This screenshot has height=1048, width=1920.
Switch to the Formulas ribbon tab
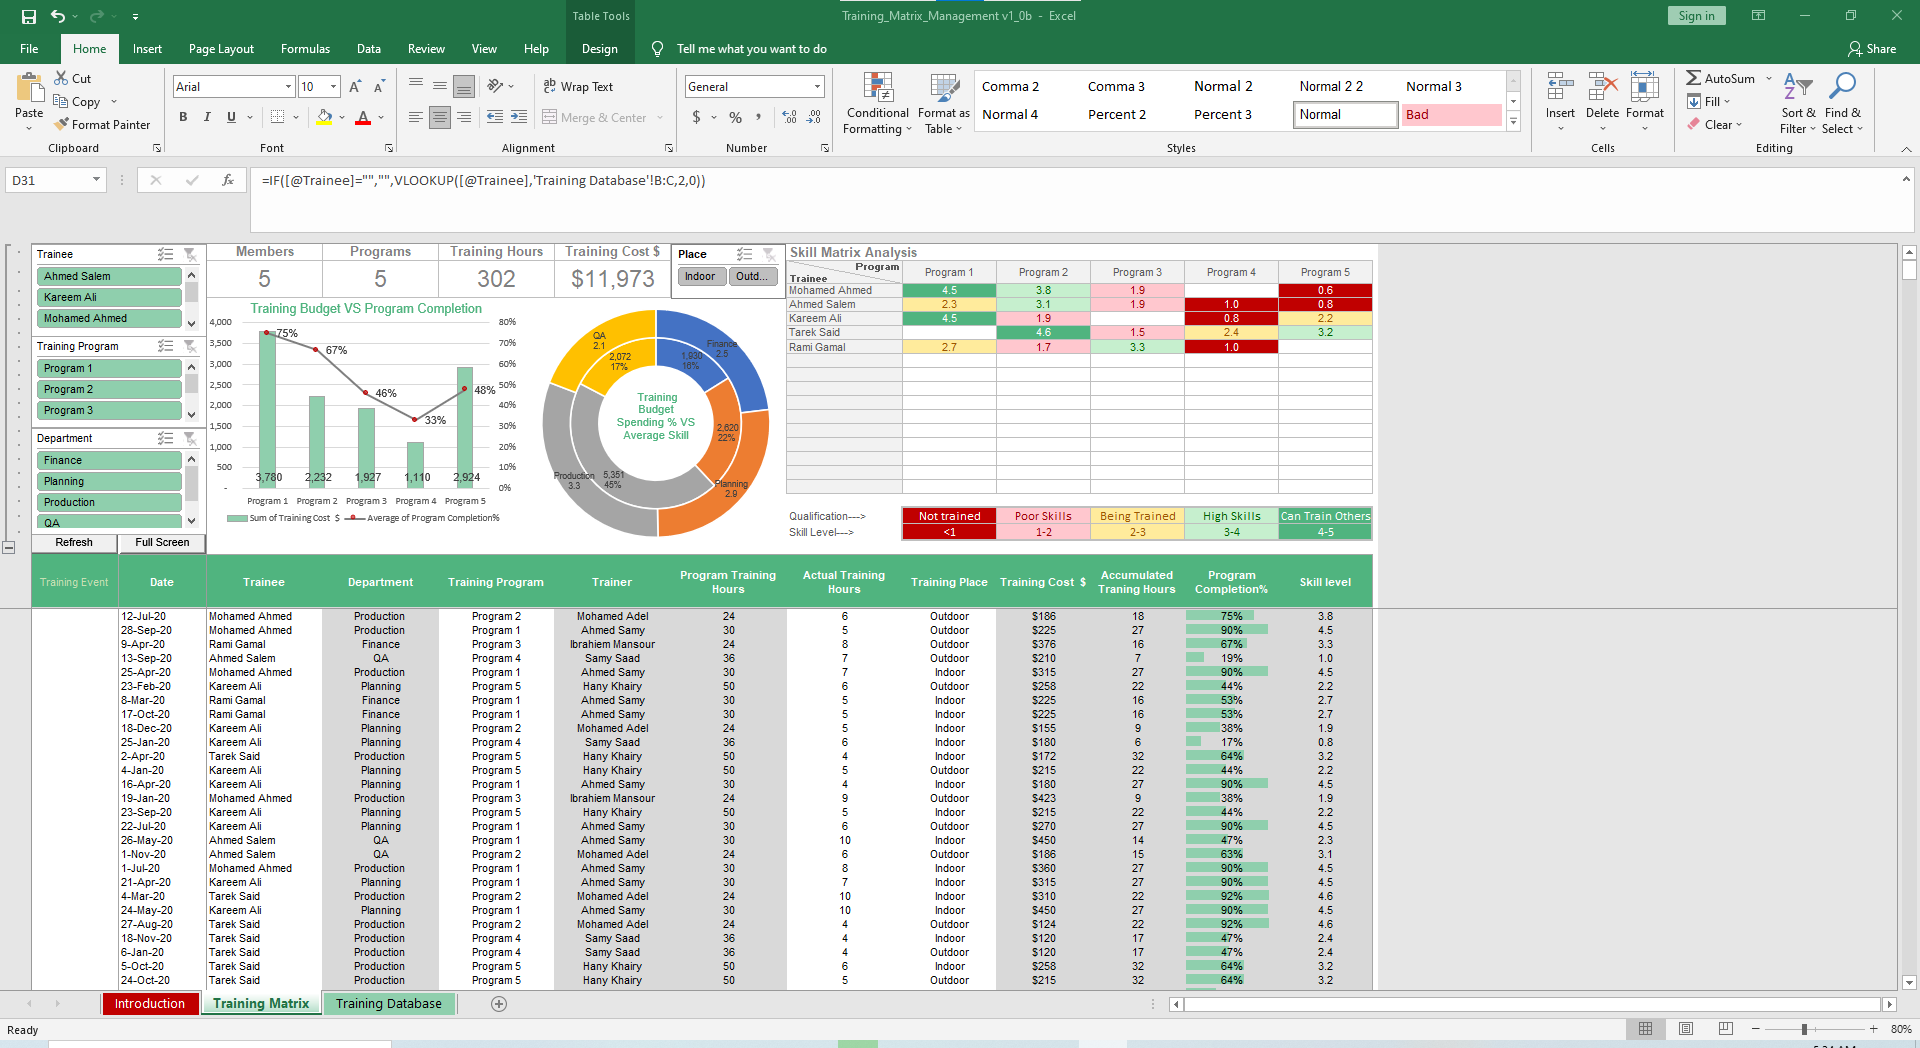coord(305,49)
